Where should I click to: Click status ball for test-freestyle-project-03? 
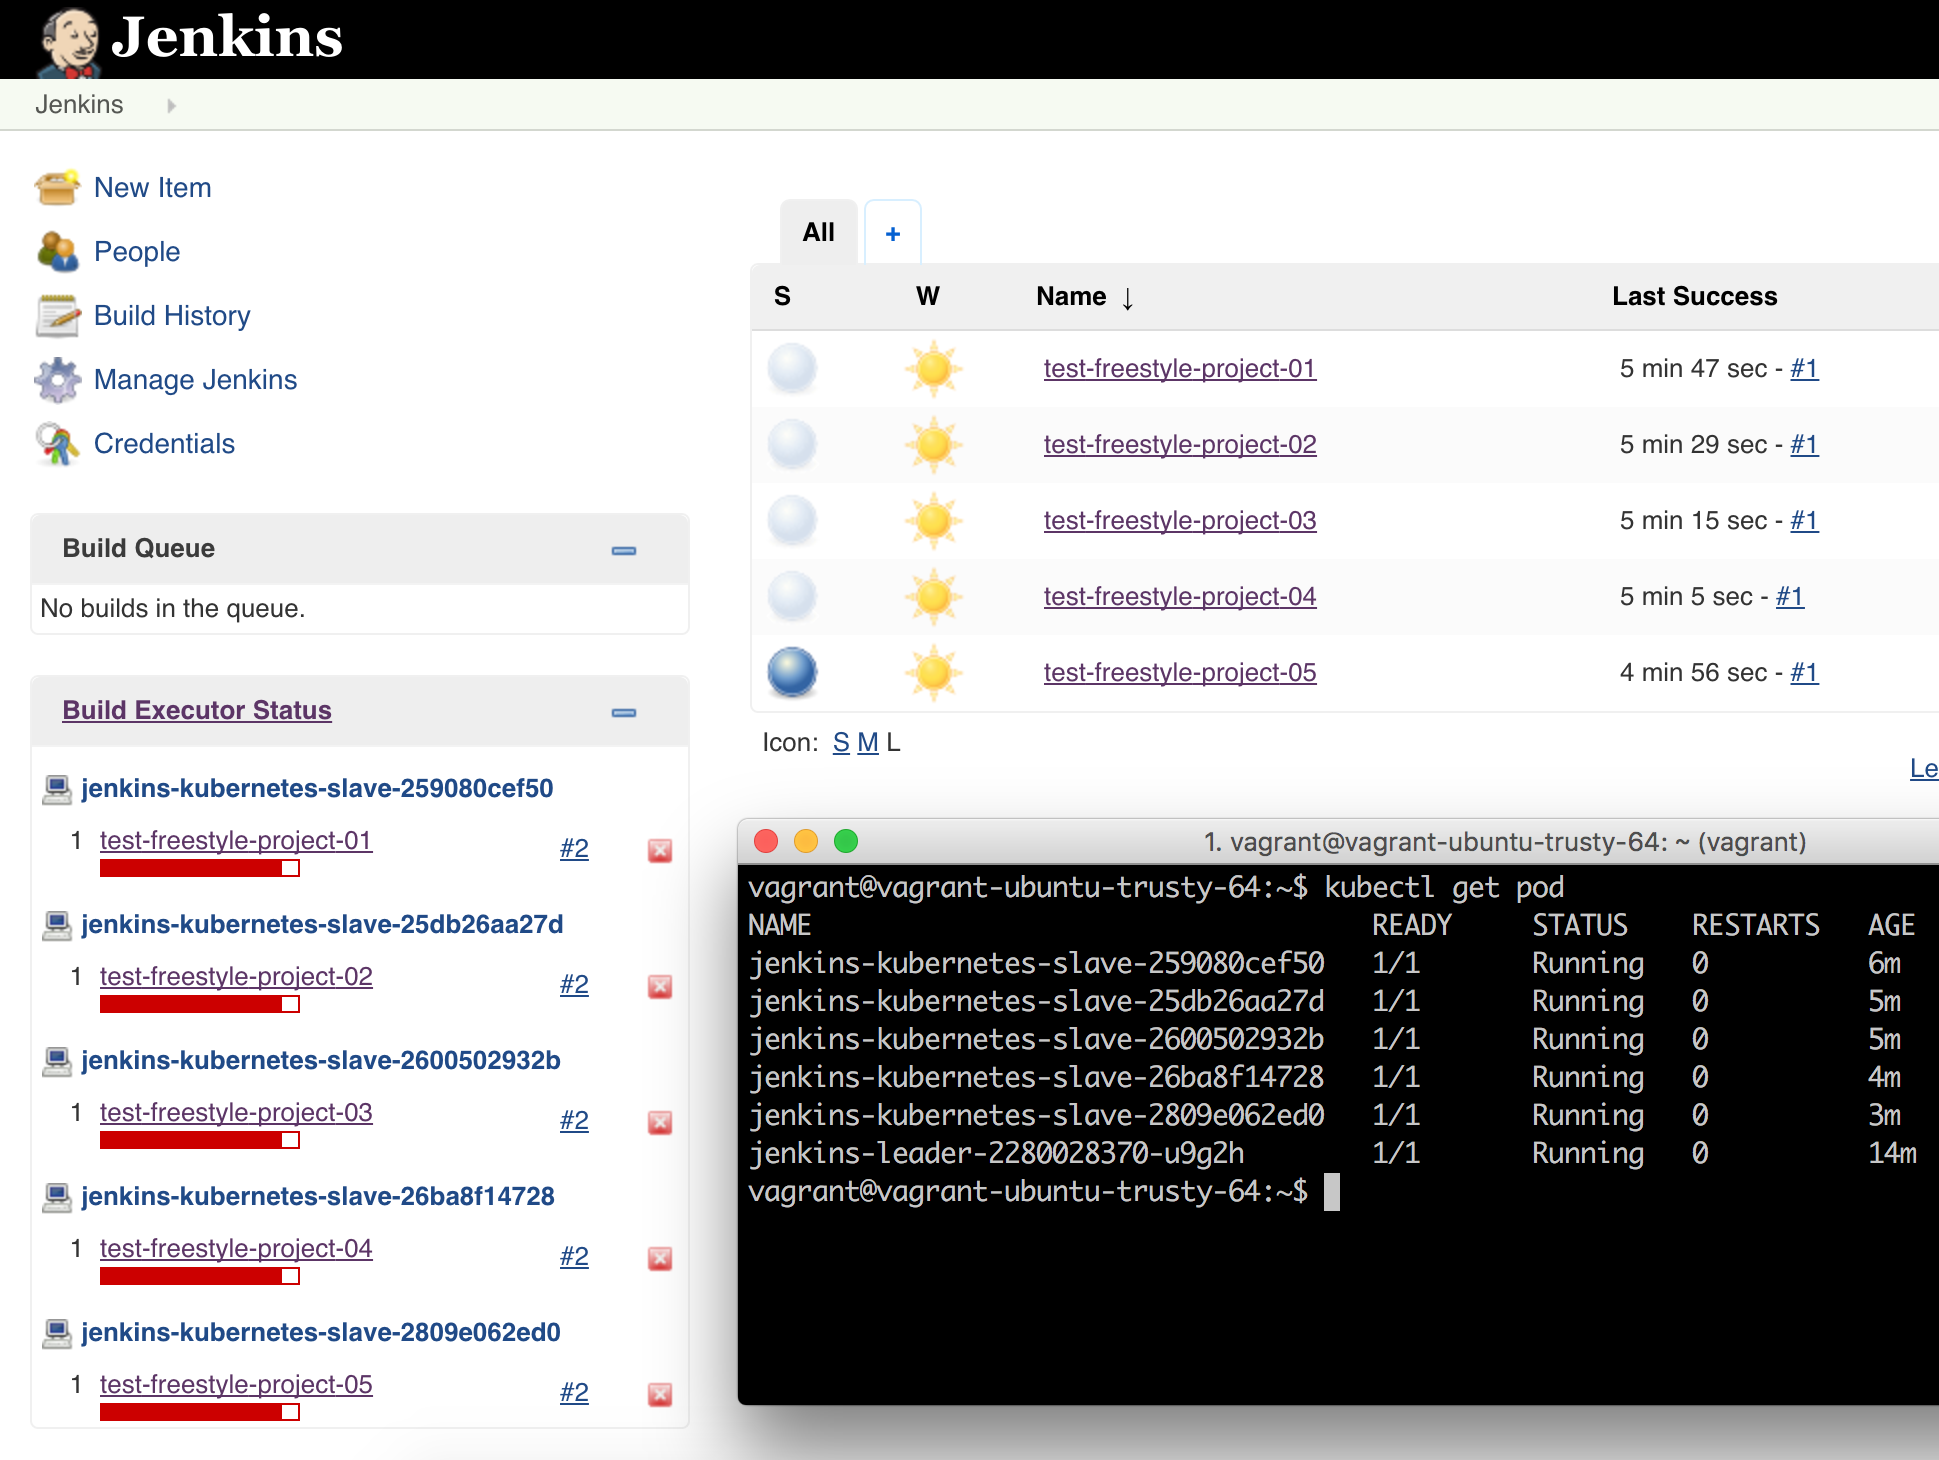tap(792, 520)
